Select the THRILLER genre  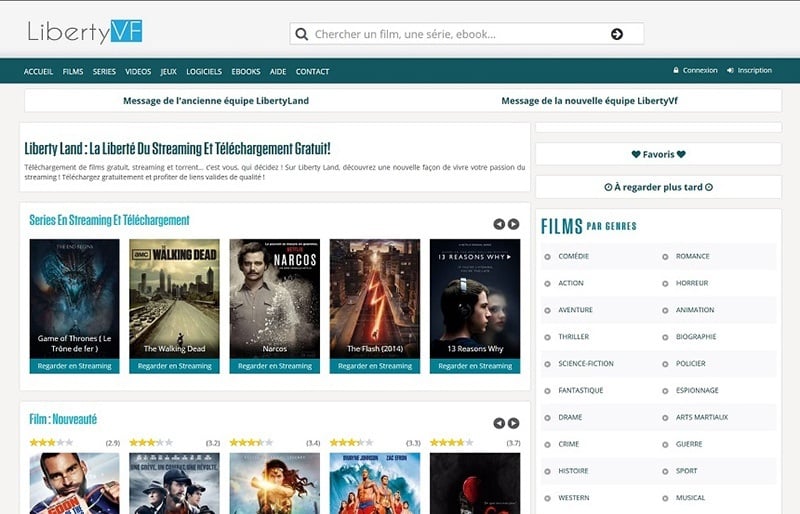point(573,337)
